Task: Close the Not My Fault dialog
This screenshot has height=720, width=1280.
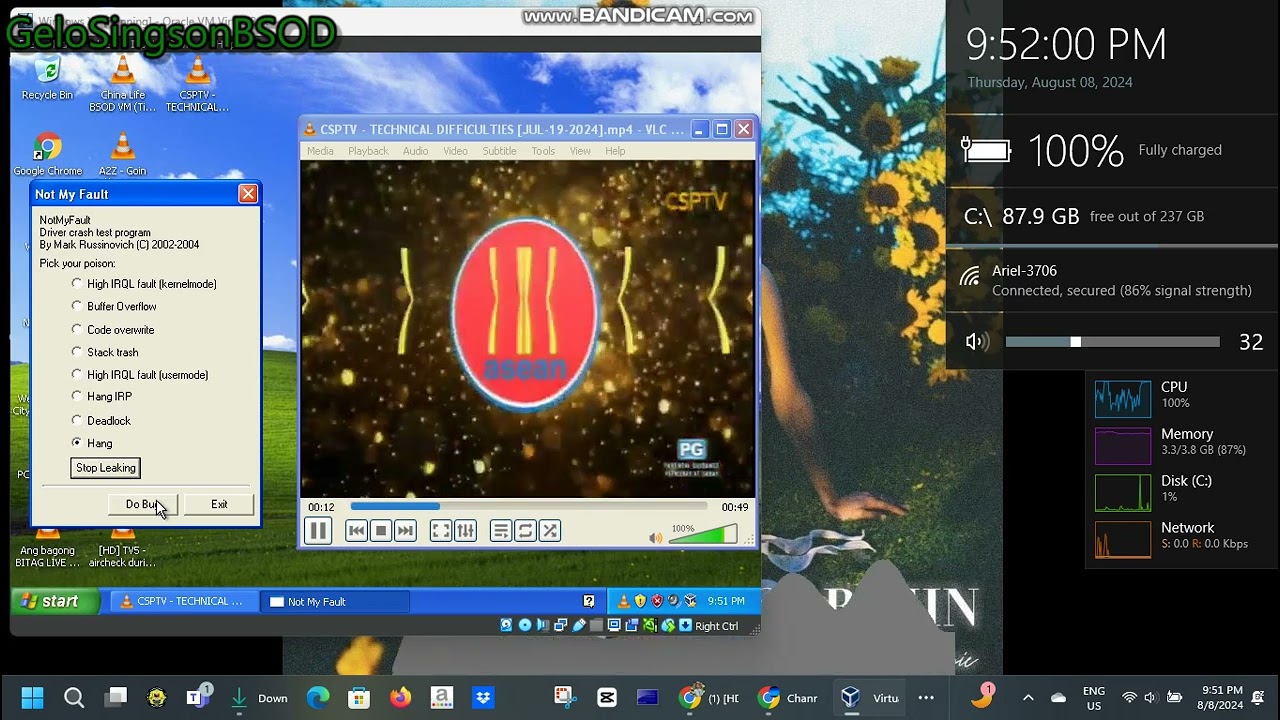Action: click(248, 194)
